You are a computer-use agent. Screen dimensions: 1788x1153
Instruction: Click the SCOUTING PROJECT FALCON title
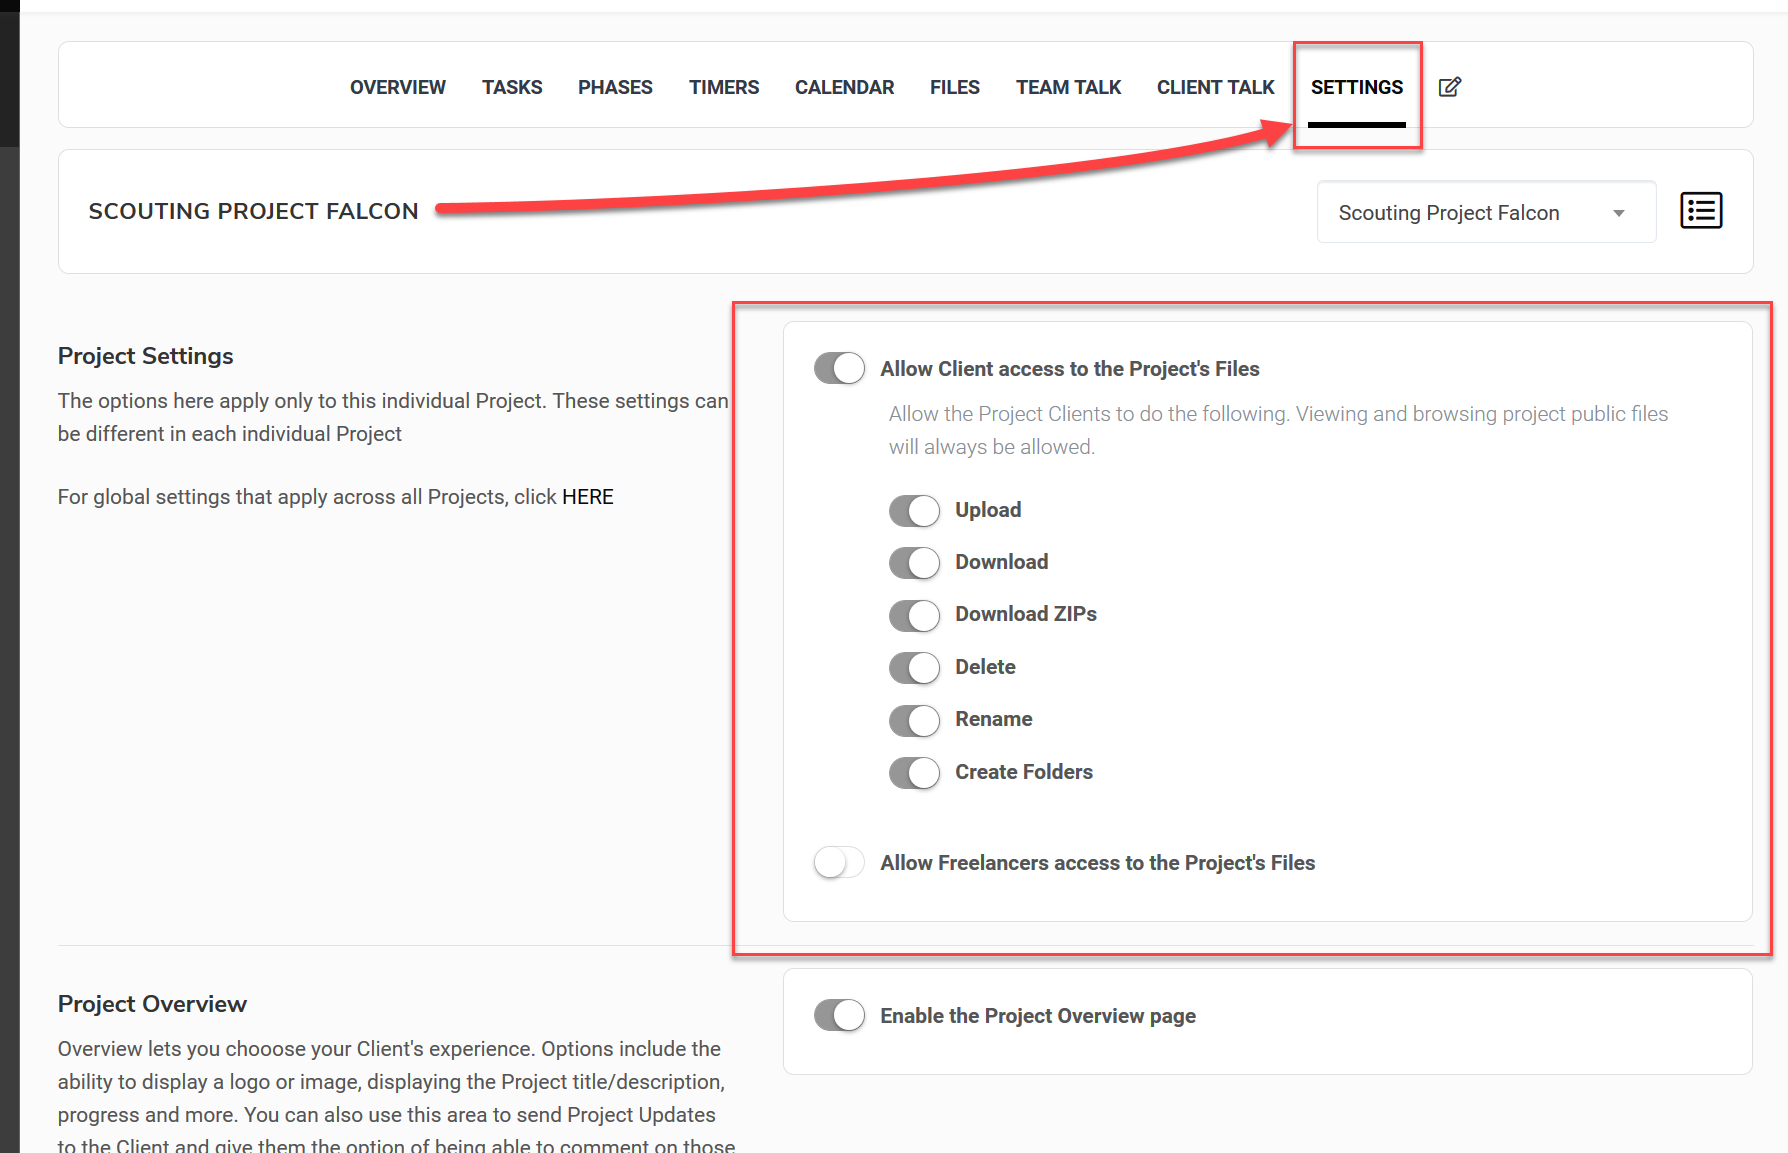point(253,211)
